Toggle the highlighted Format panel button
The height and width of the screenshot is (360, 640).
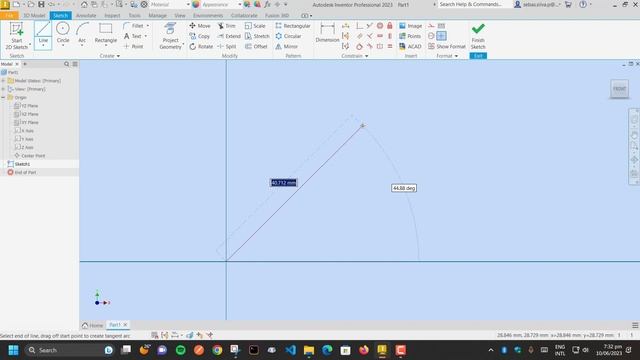click(441, 36)
